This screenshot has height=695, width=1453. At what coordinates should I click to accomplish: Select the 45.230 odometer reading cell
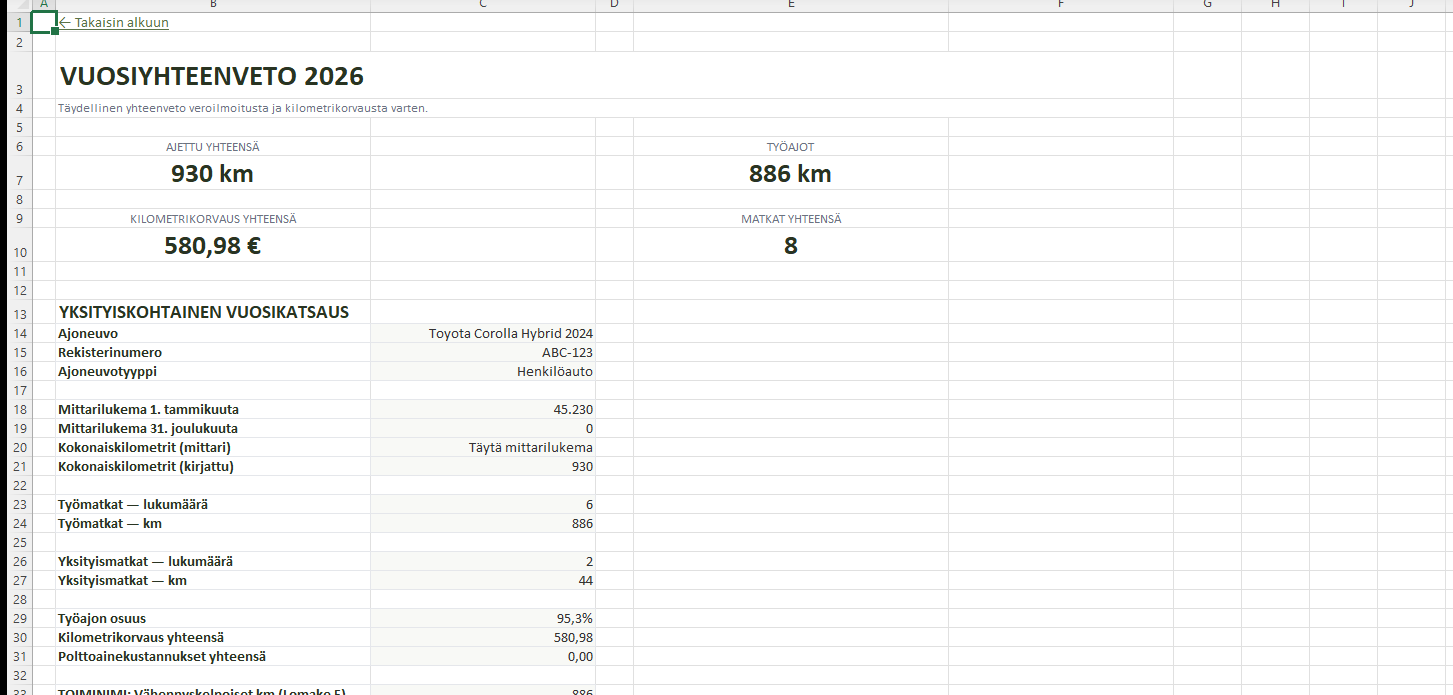click(x=572, y=410)
